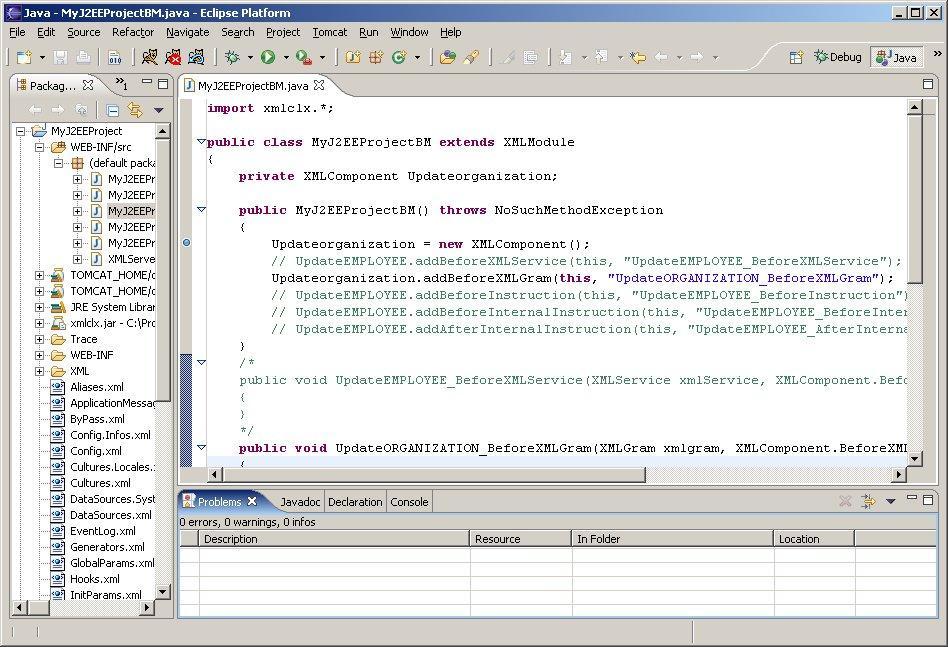
Task: Click the New wizard toolbar icon
Action: coord(23,58)
